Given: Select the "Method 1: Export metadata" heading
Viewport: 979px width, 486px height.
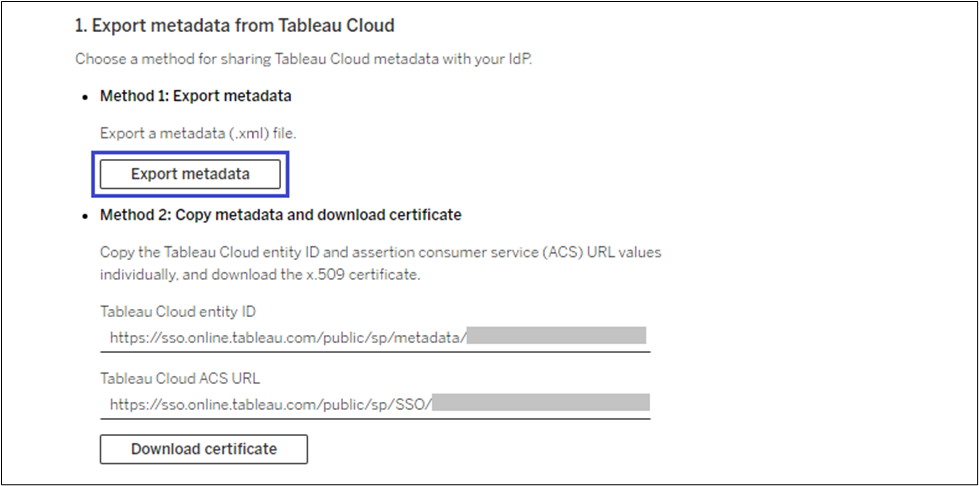Looking at the screenshot, I should tap(196, 97).
